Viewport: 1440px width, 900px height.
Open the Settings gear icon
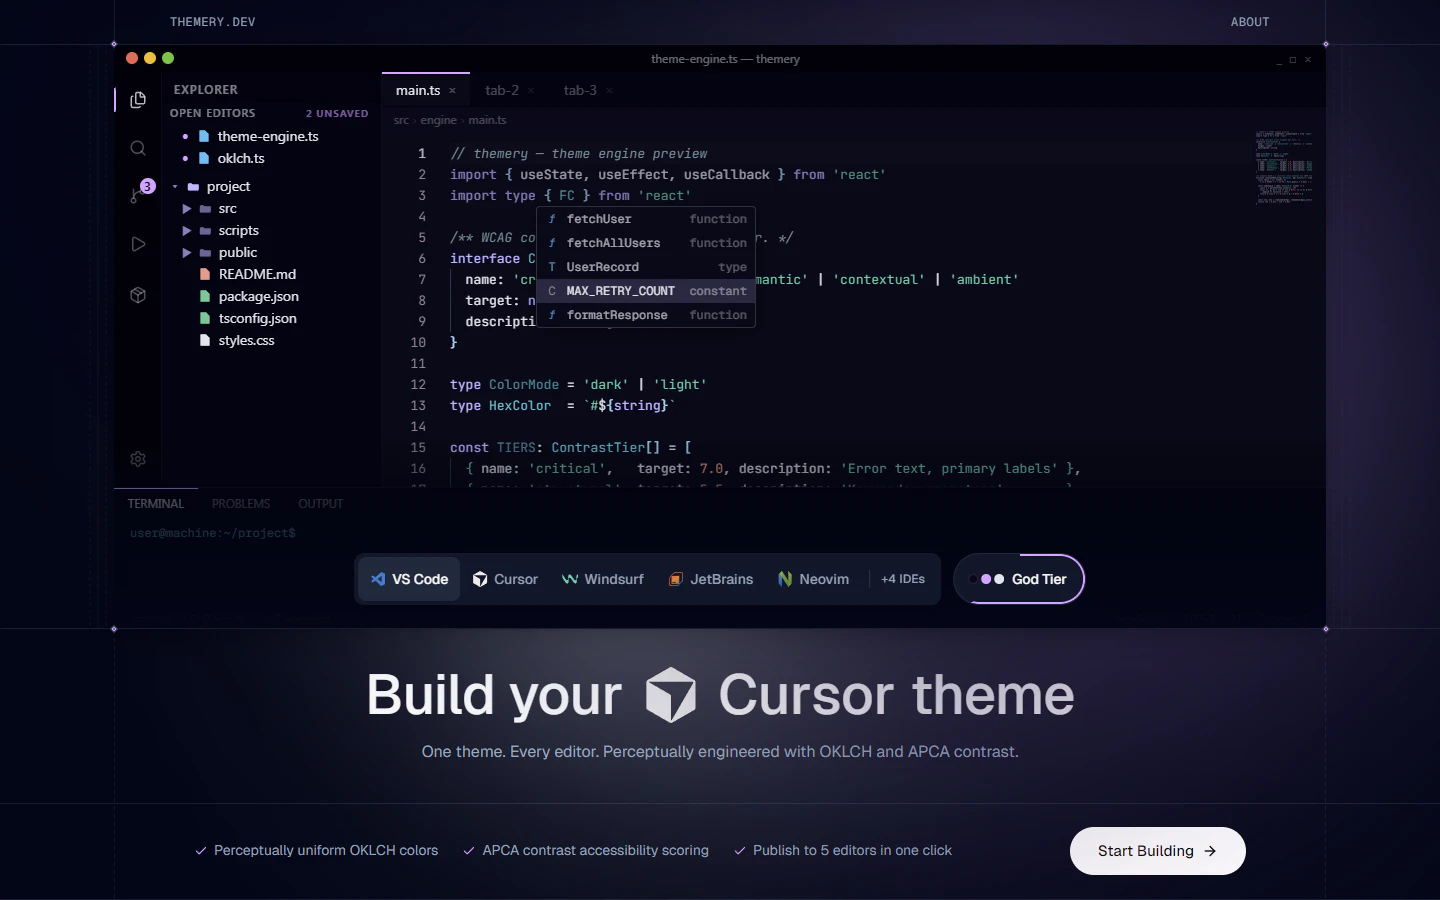[138, 459]
